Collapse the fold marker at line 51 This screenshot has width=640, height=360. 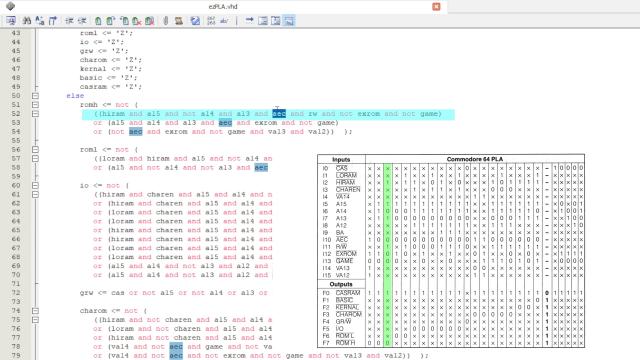36,105
